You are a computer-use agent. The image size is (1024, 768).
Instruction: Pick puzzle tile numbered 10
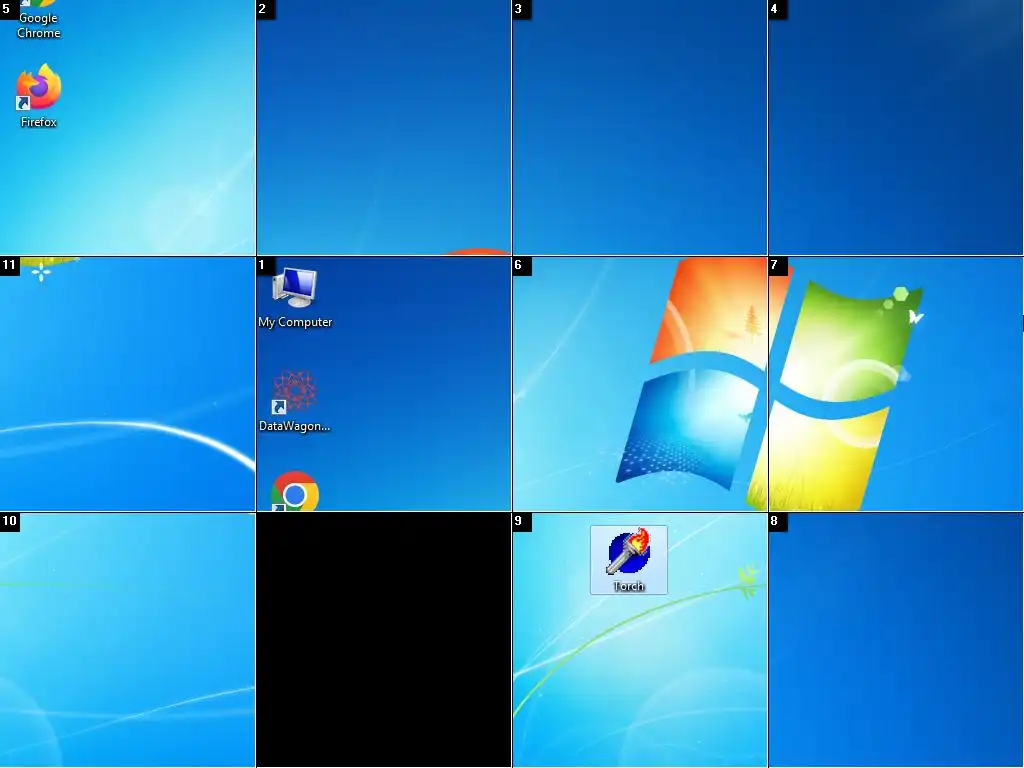tap(128, 640)
